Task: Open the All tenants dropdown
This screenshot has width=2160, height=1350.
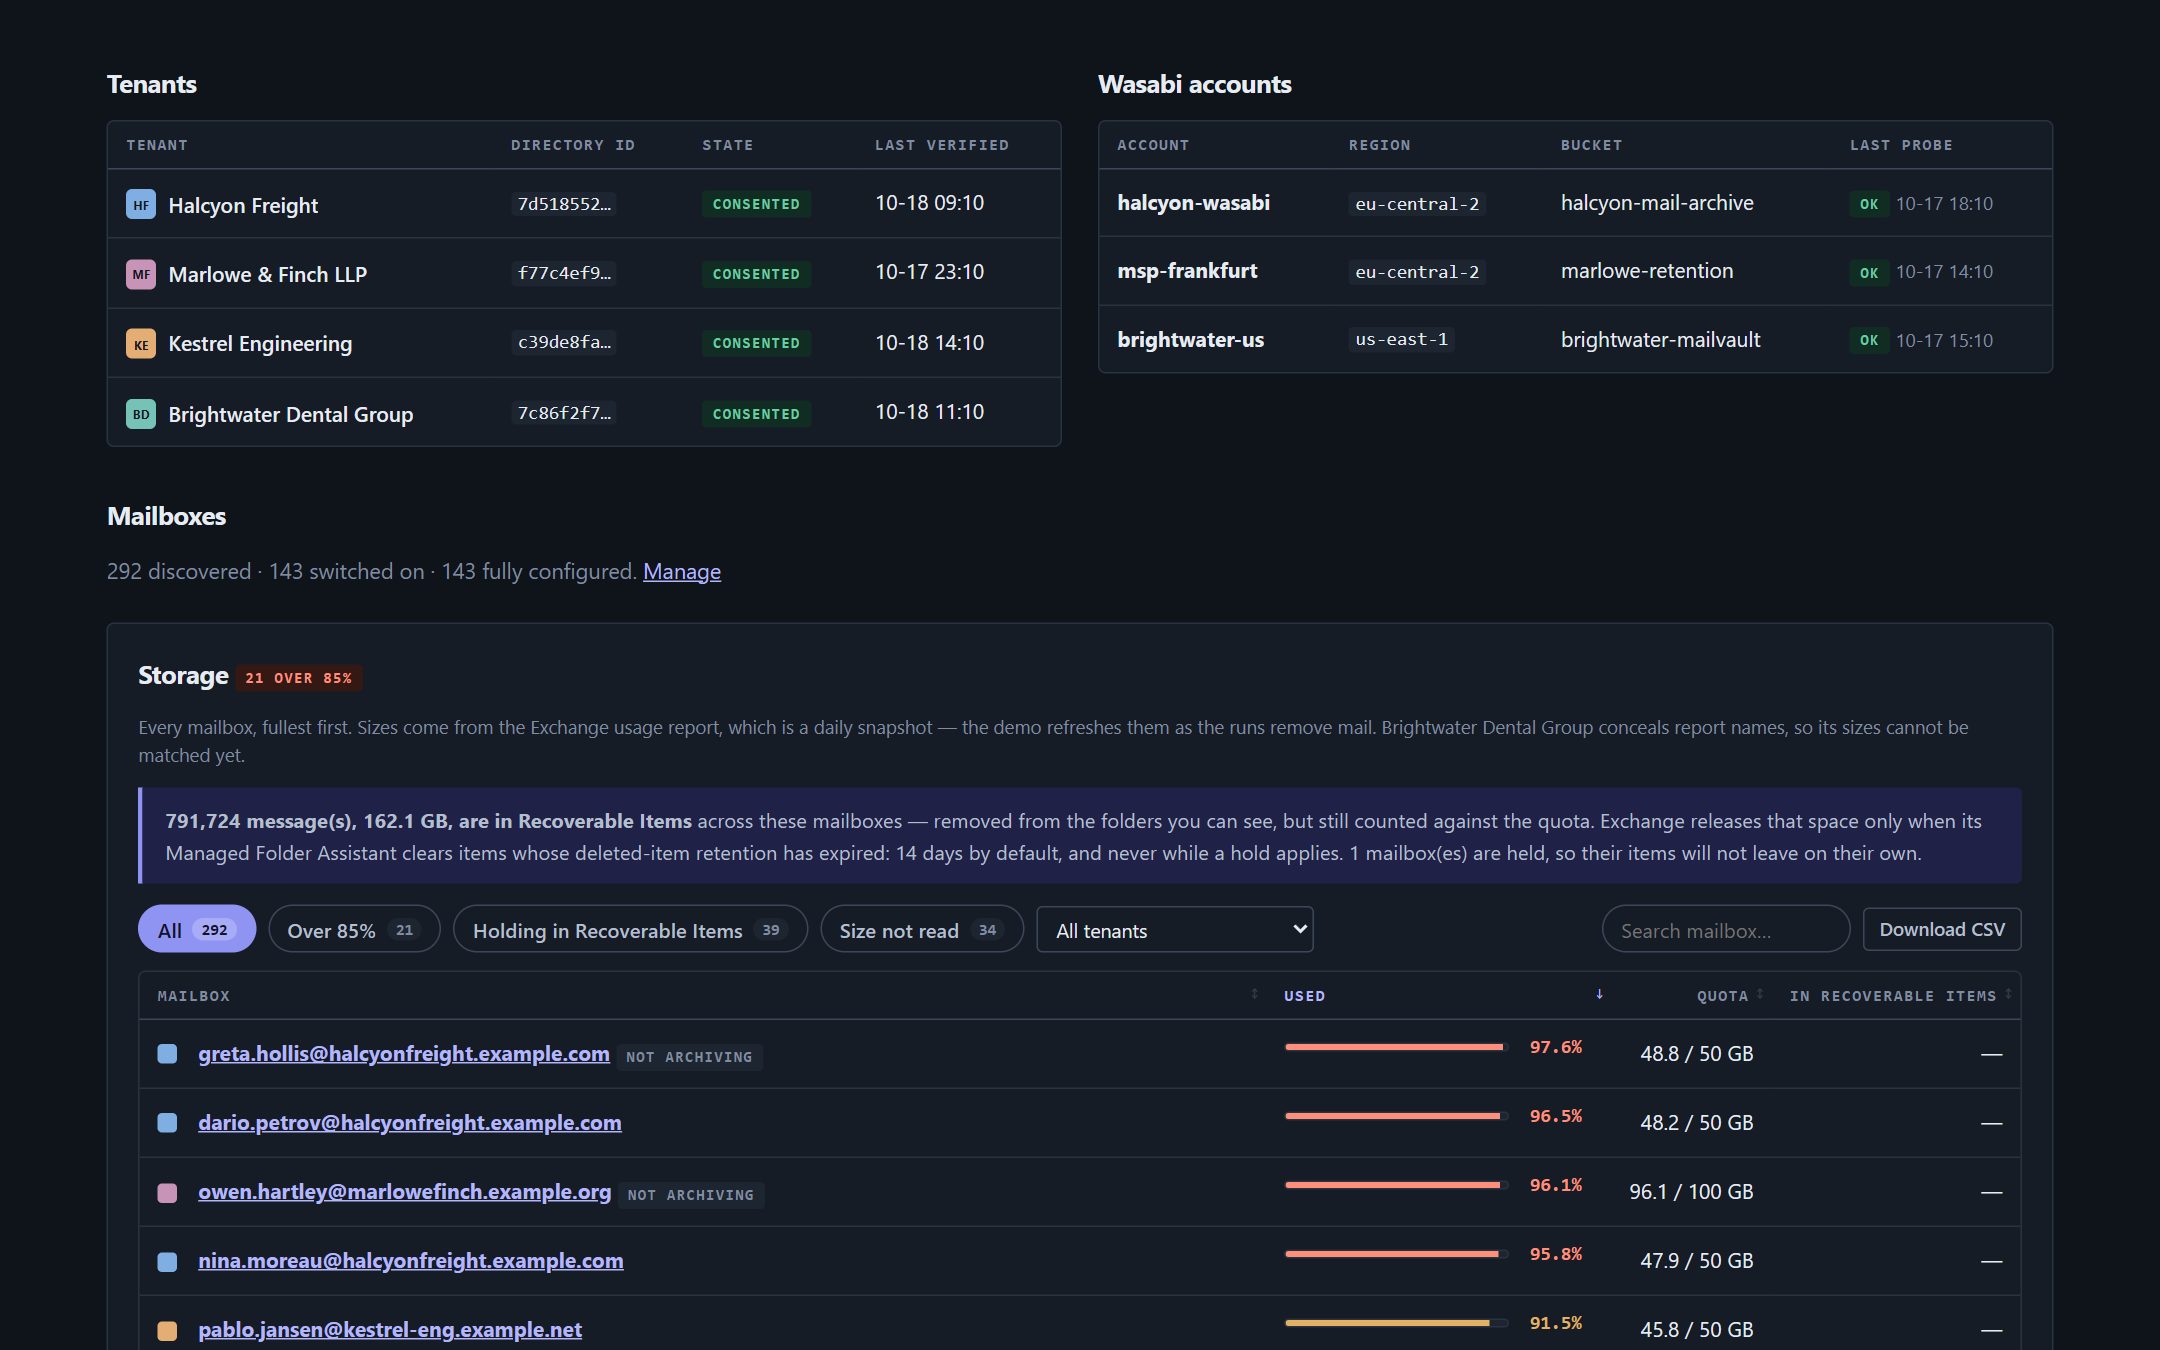Action: [1175, 930]
